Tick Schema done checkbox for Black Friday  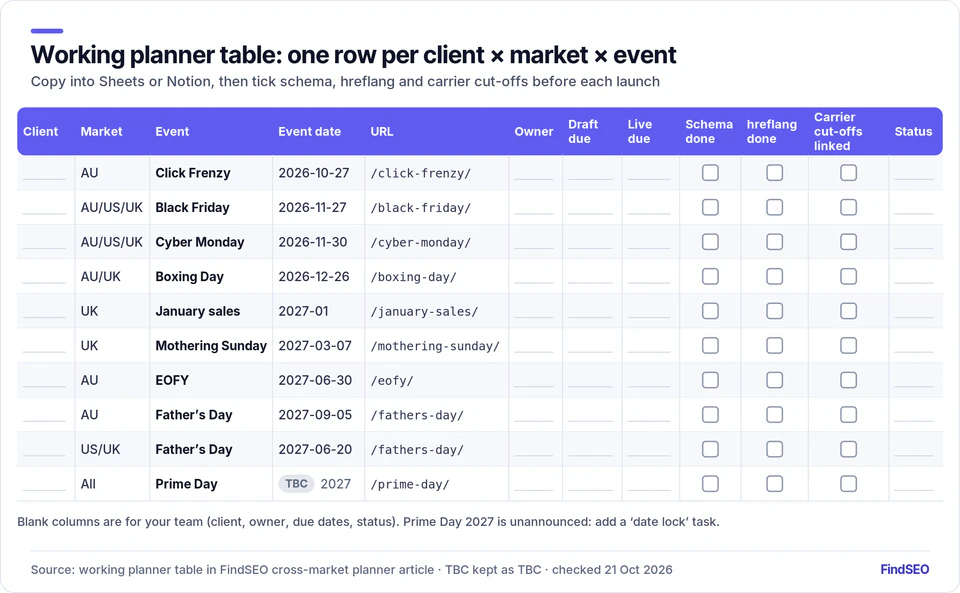pos(710,207)
